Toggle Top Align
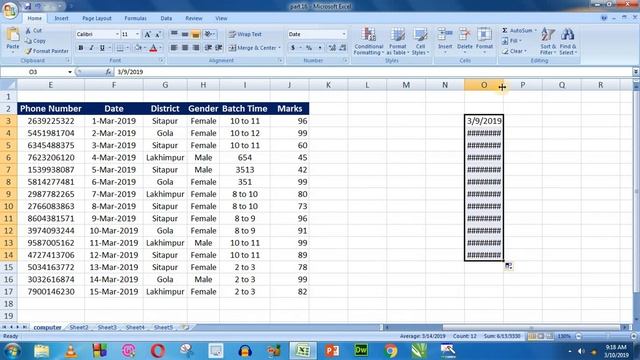This screenshot has height=360, width=640. point(174,34)
